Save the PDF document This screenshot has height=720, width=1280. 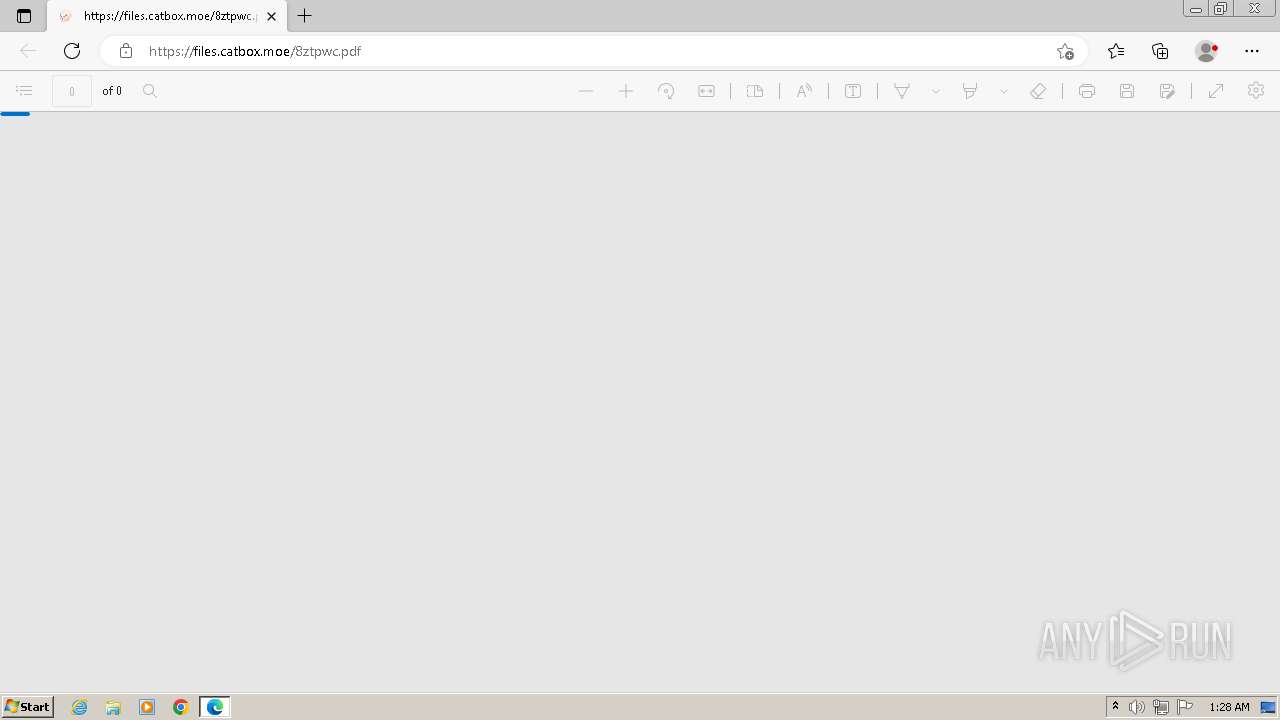(x=1127, y=91)
